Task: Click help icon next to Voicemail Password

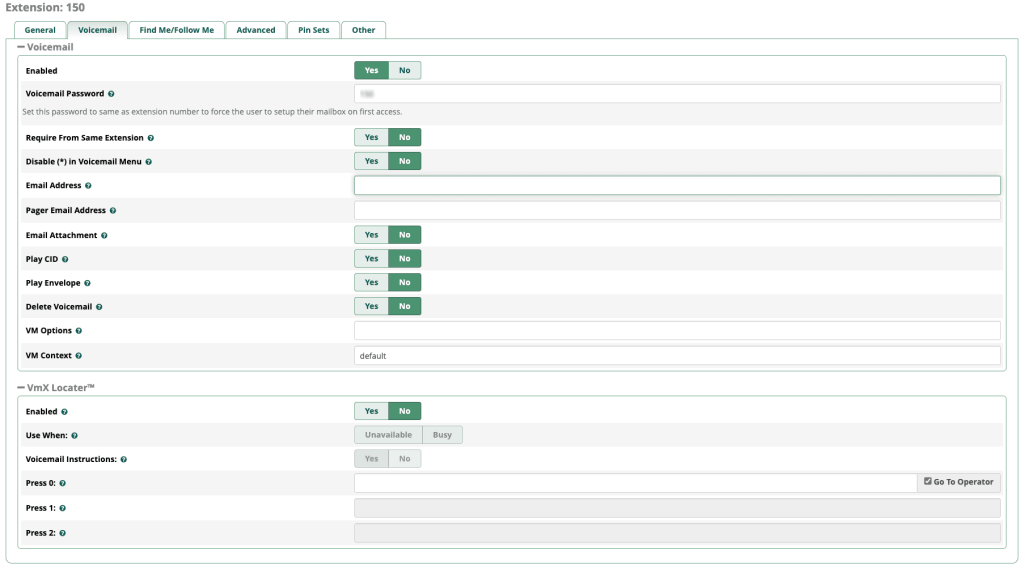Action: [x=111, y=94]
